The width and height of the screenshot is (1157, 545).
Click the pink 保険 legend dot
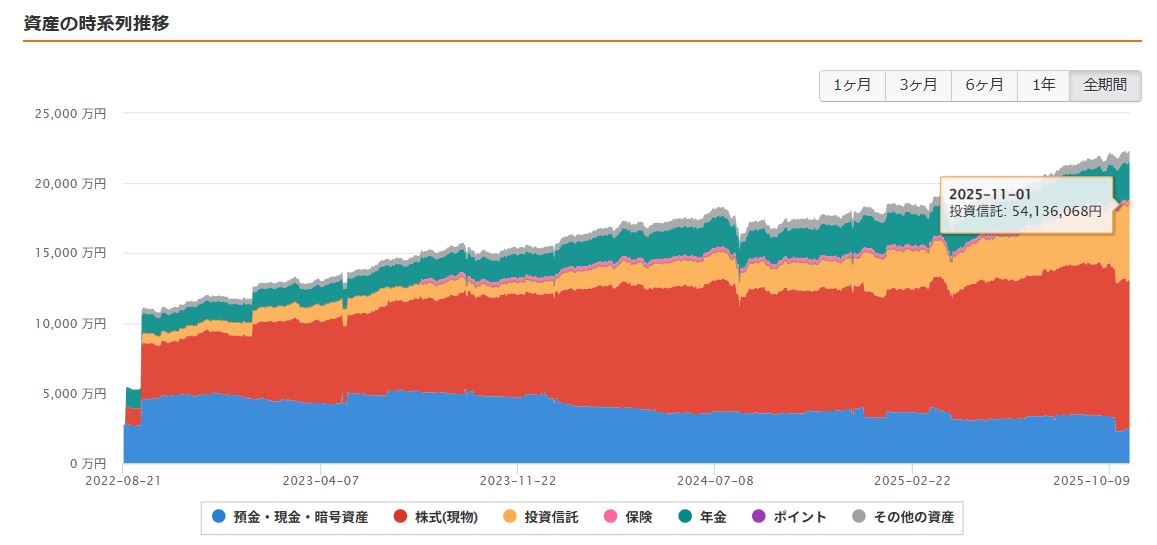tap(611, 517)
